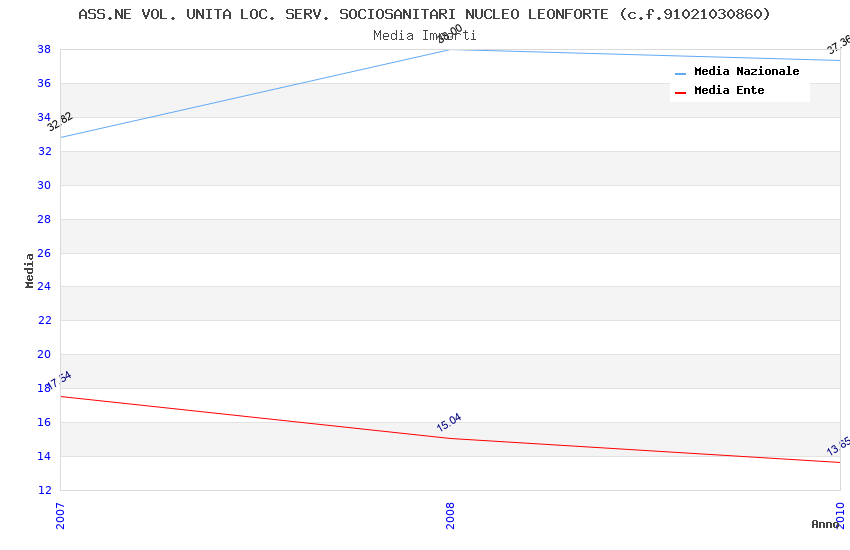Viewport: 850px width, 550px height.
Task: Click the blue Media Nazionale legend swatch
Action: click(x=680, y=73)
